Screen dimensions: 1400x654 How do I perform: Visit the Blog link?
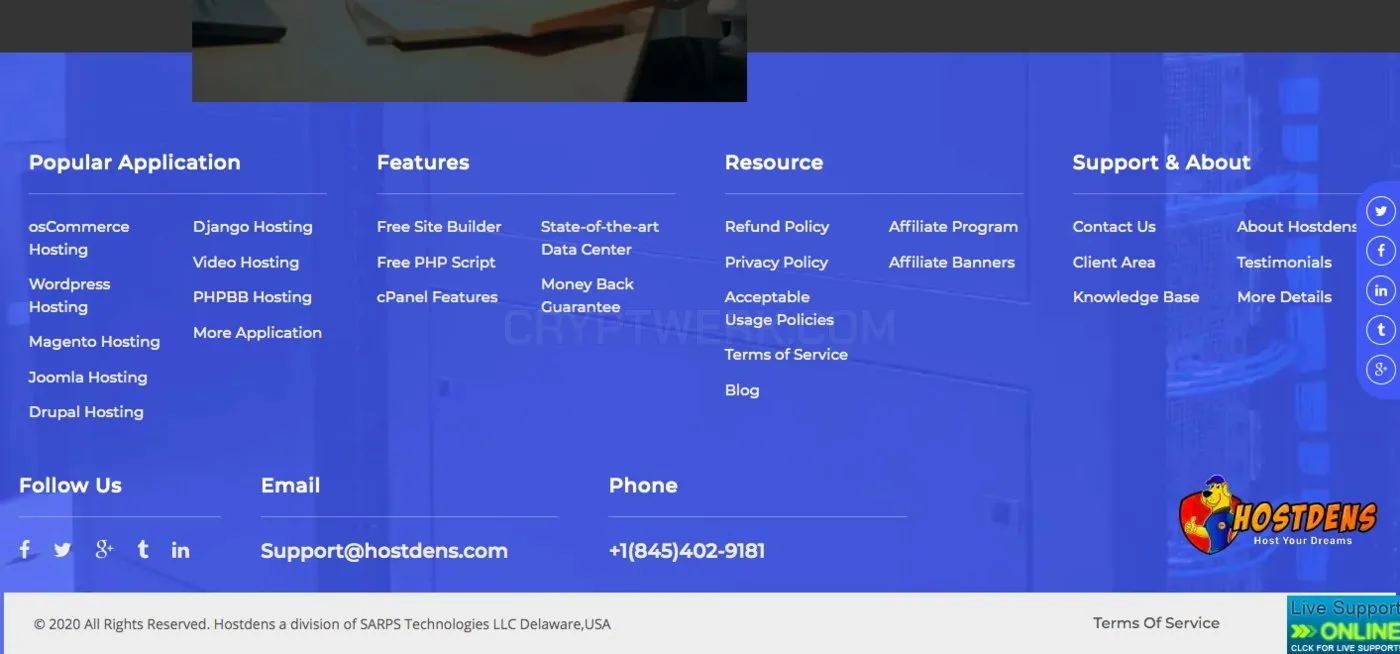coord(742,390)
